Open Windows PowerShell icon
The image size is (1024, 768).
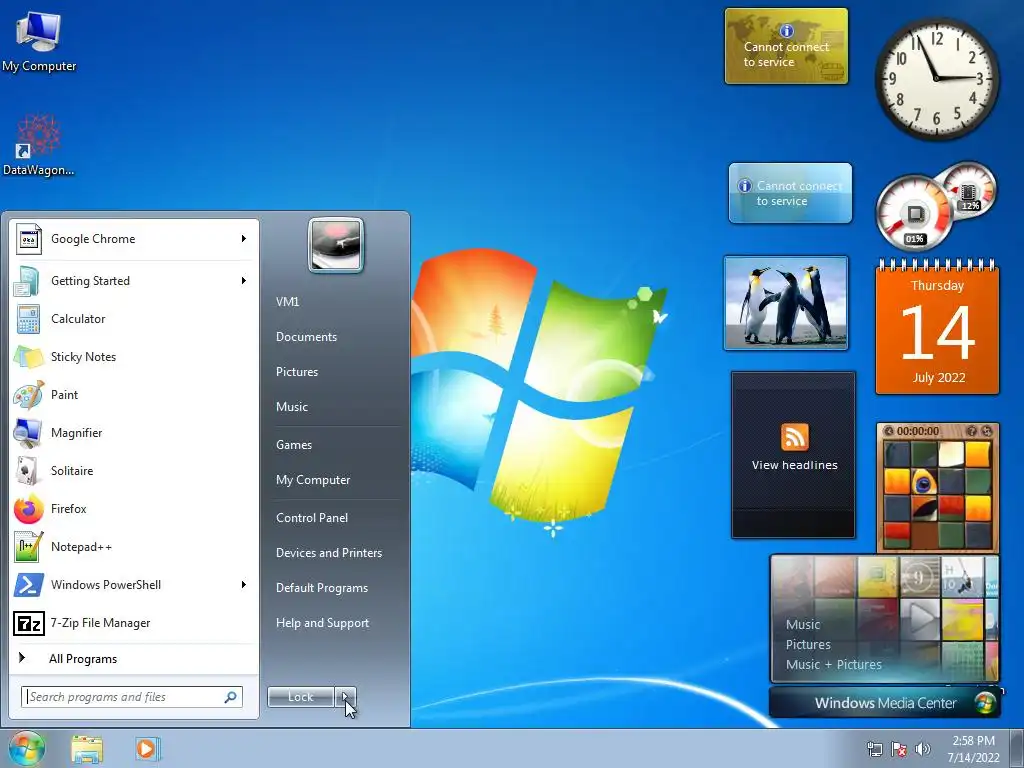[29, 584]
